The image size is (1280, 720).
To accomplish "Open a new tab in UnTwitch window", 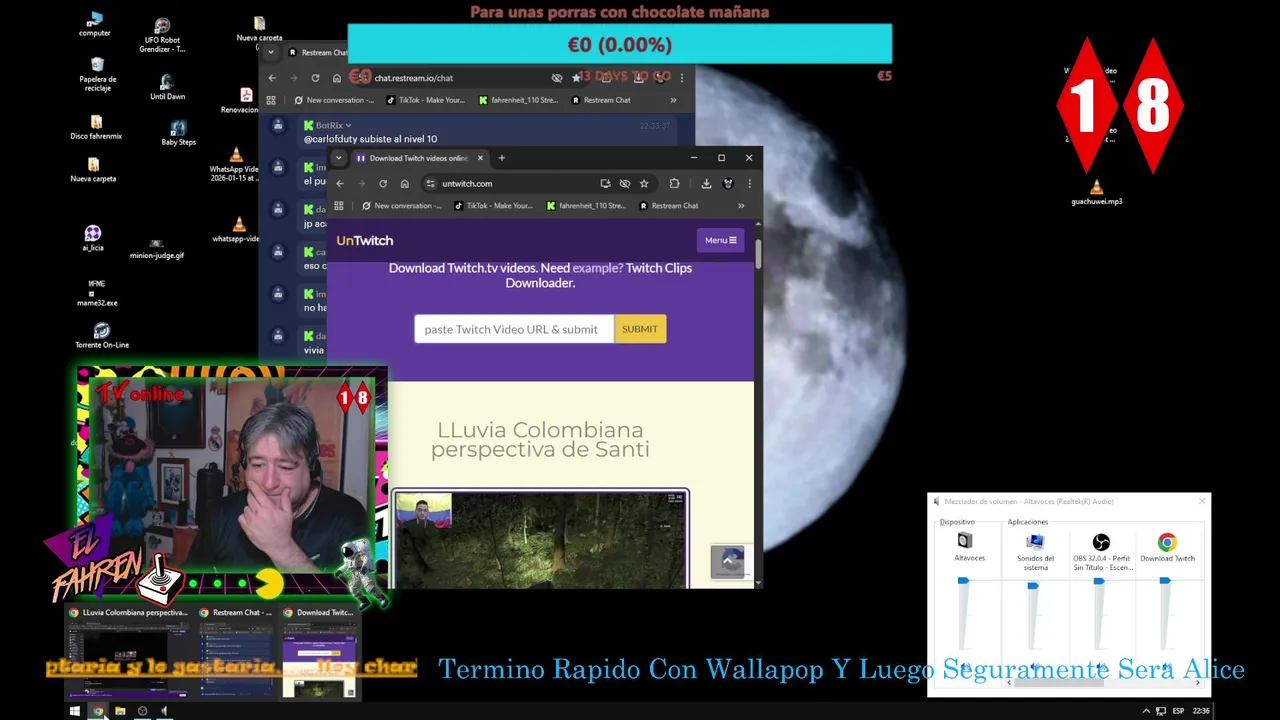I will (502, 158).
